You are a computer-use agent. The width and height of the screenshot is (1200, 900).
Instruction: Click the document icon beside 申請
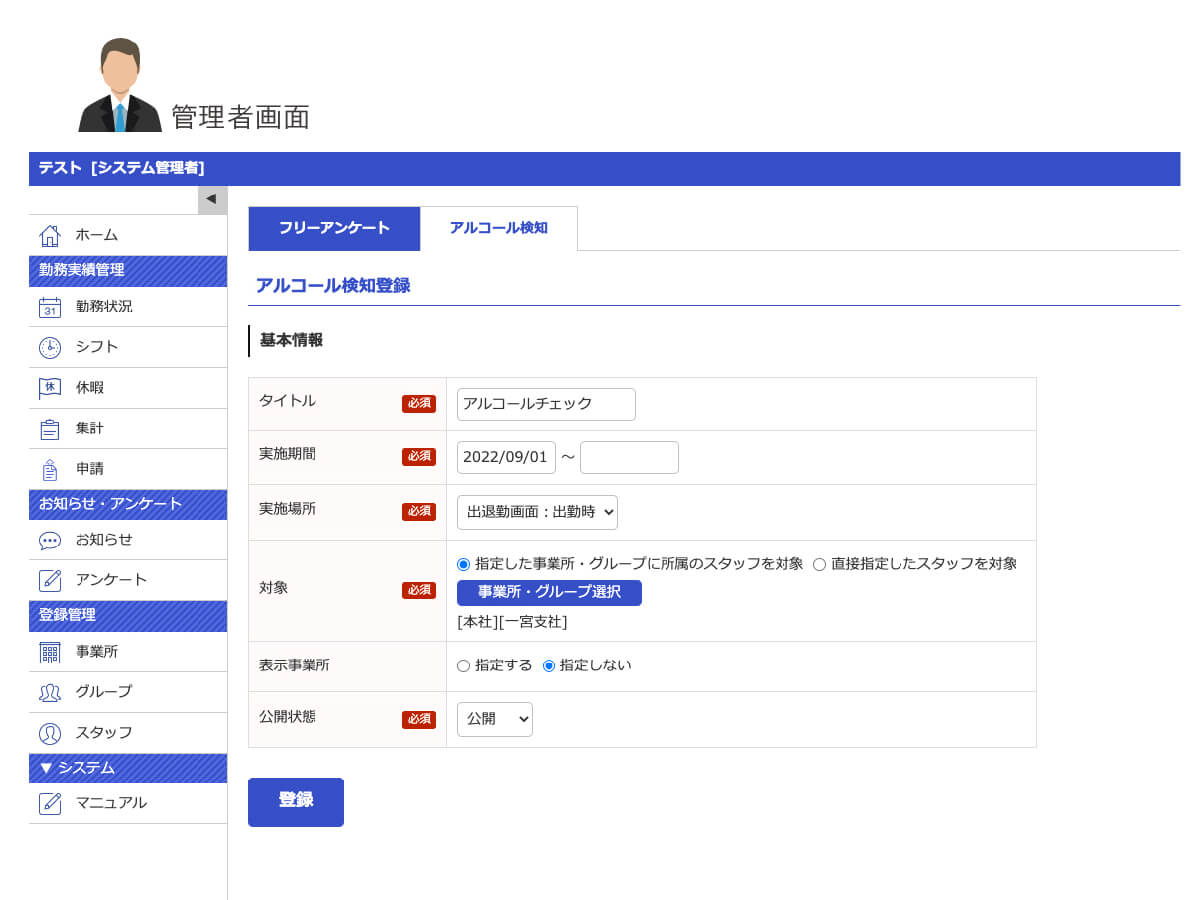pyautogui.click(x=50, y=469)
